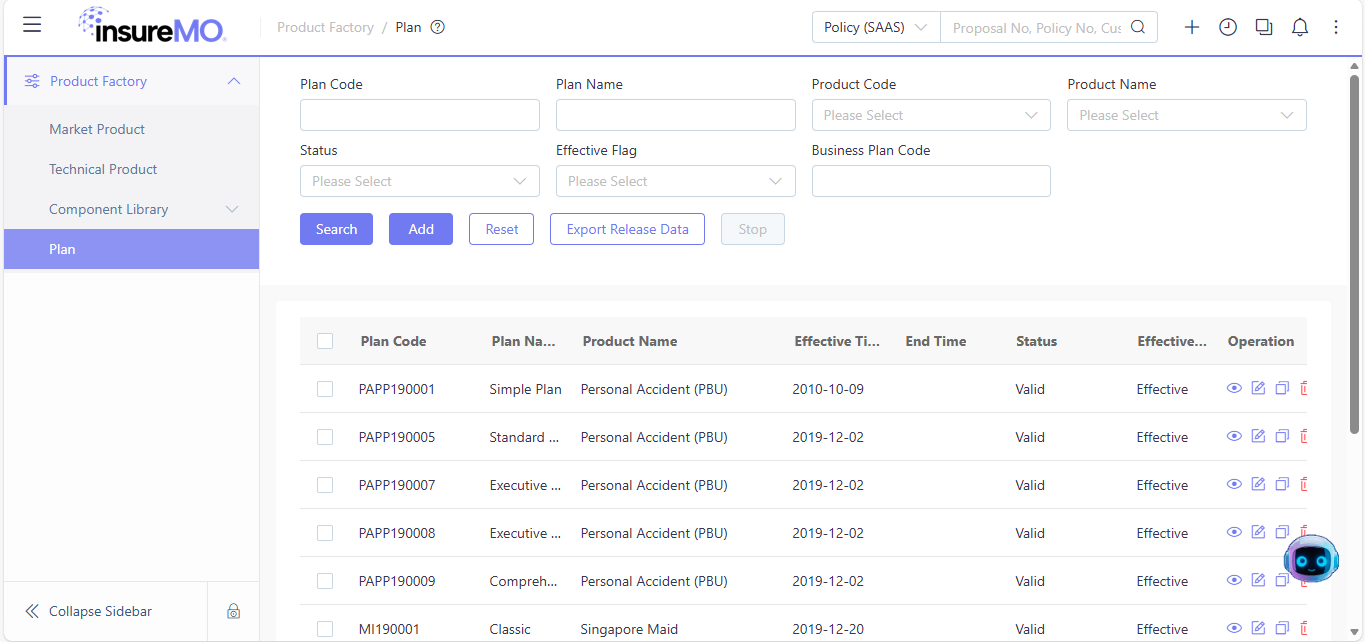Copy plan PAPP190001
The height and width of the screenshot is (642, 1365).
pyautogui.click(x=1282, y=388)
